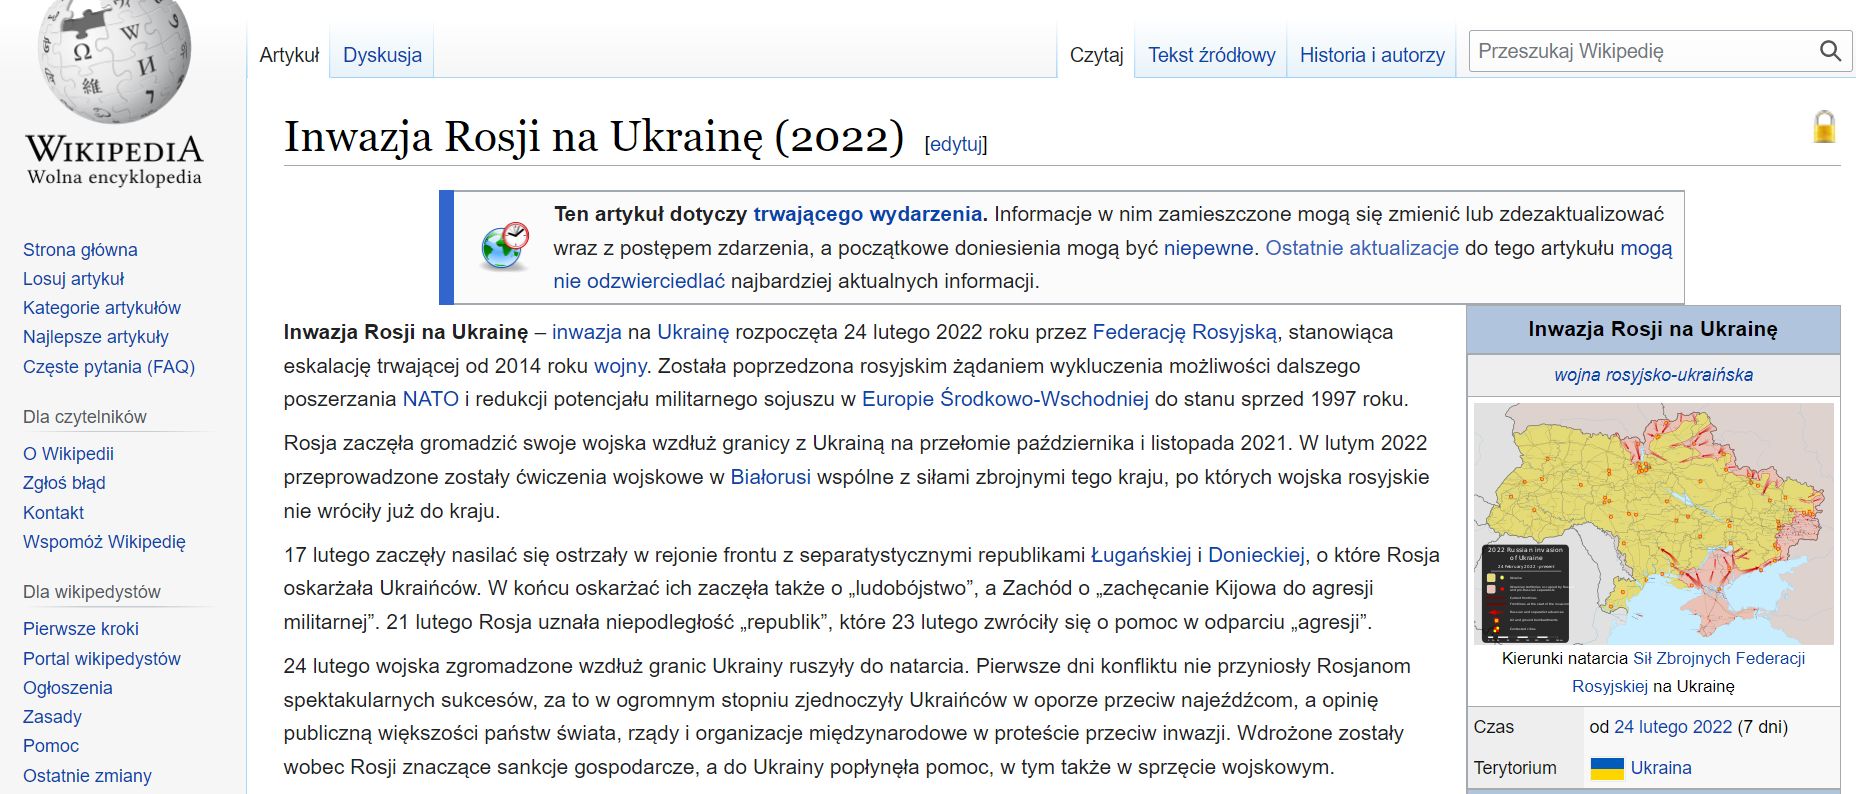1856x794 pixels.
Task: Open wojna rosyjsko-ukraińska infobox link
Action: (x=1653, y=375)
